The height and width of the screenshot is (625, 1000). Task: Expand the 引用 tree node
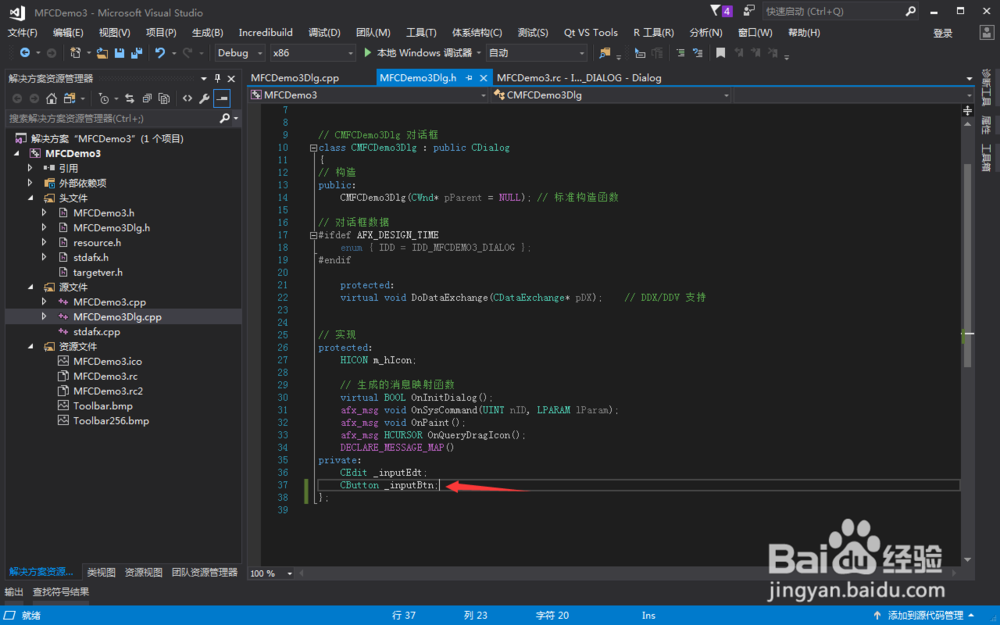[x=30, y=168]
